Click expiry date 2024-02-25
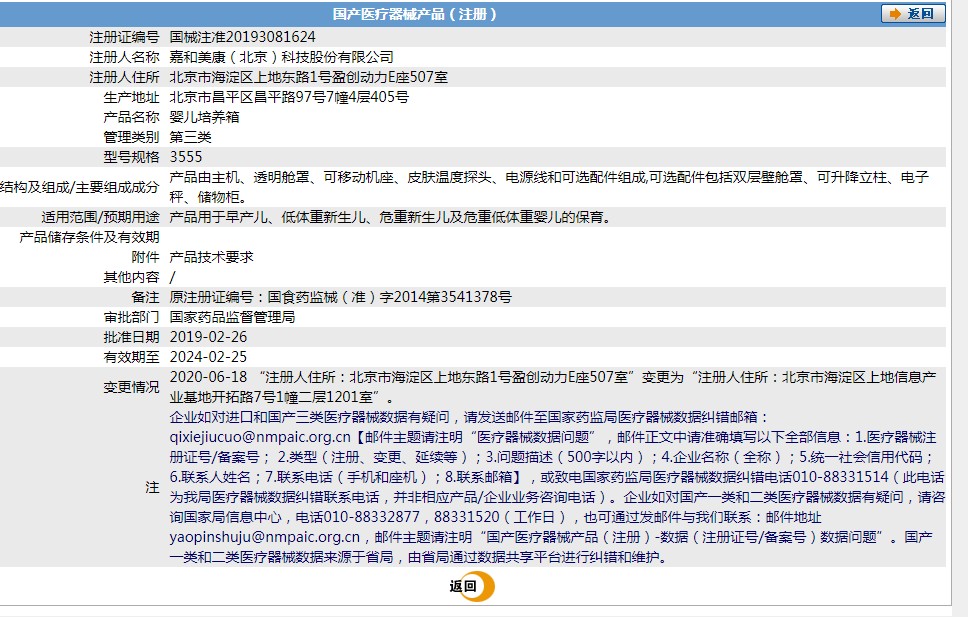This screenshot has width=968, height=617. (x=208, y=357)
